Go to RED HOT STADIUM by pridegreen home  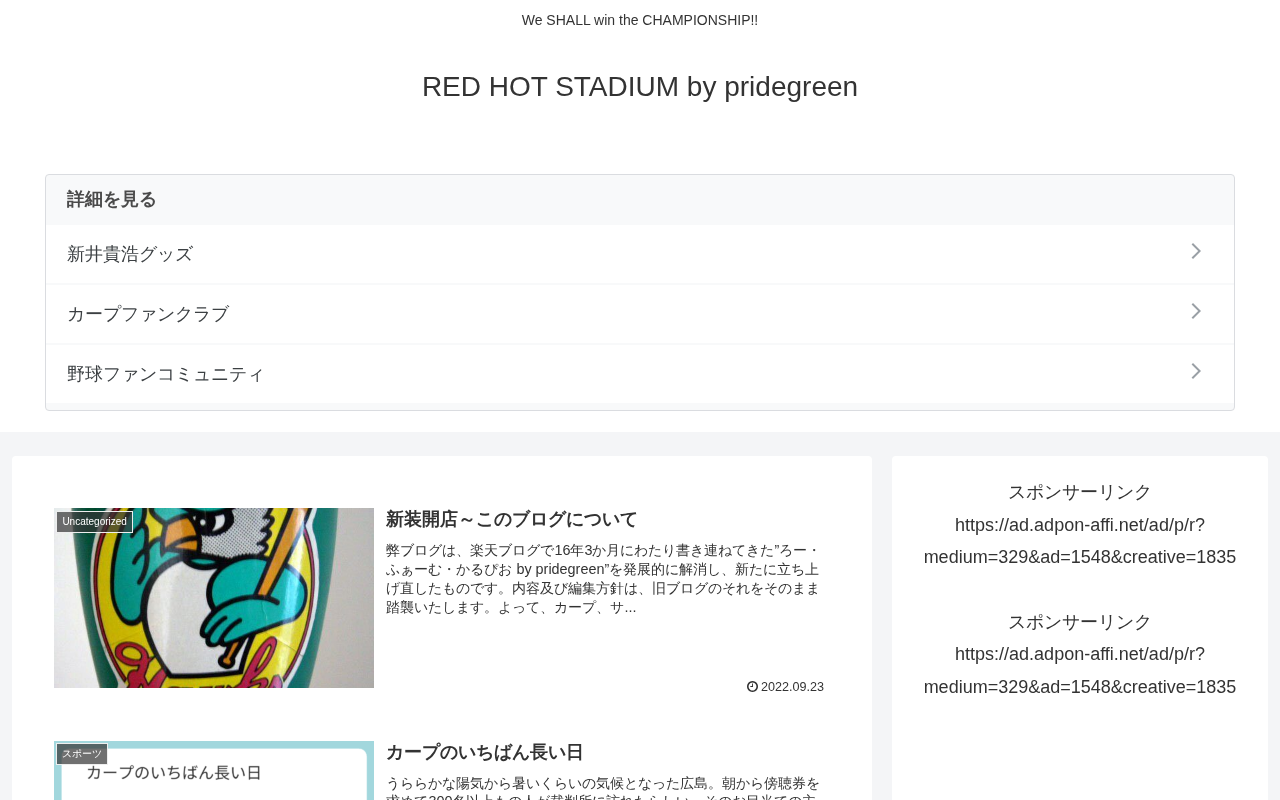click(x=640, y=87)
